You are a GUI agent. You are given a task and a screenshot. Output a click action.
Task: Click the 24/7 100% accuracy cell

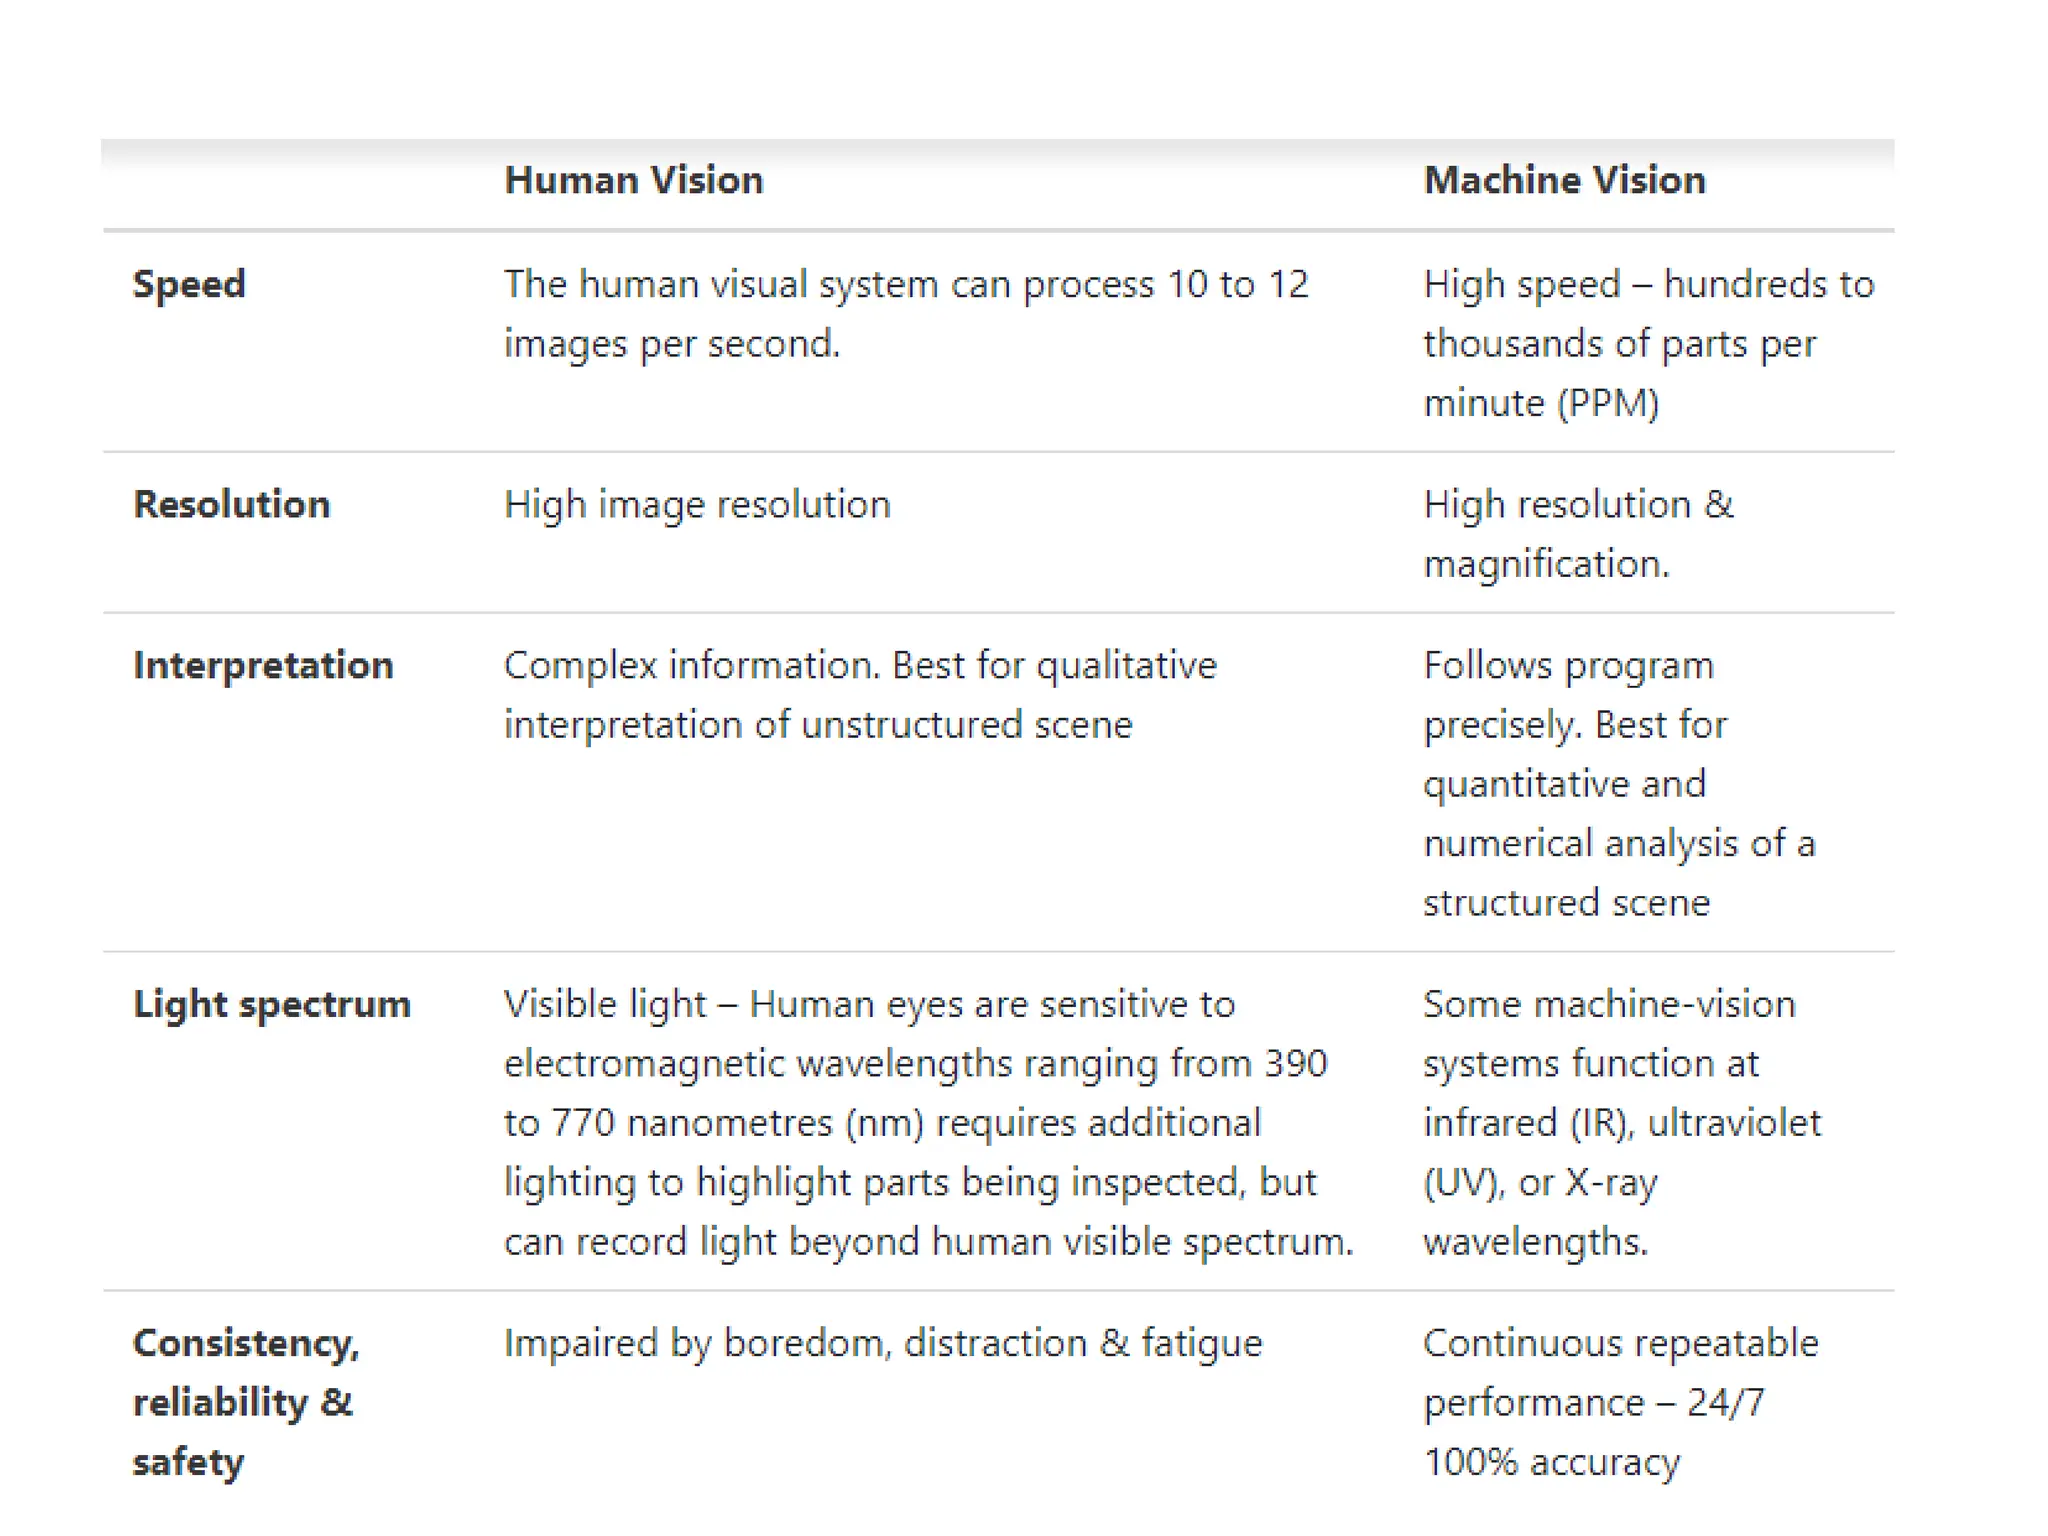point(1621,1403)
